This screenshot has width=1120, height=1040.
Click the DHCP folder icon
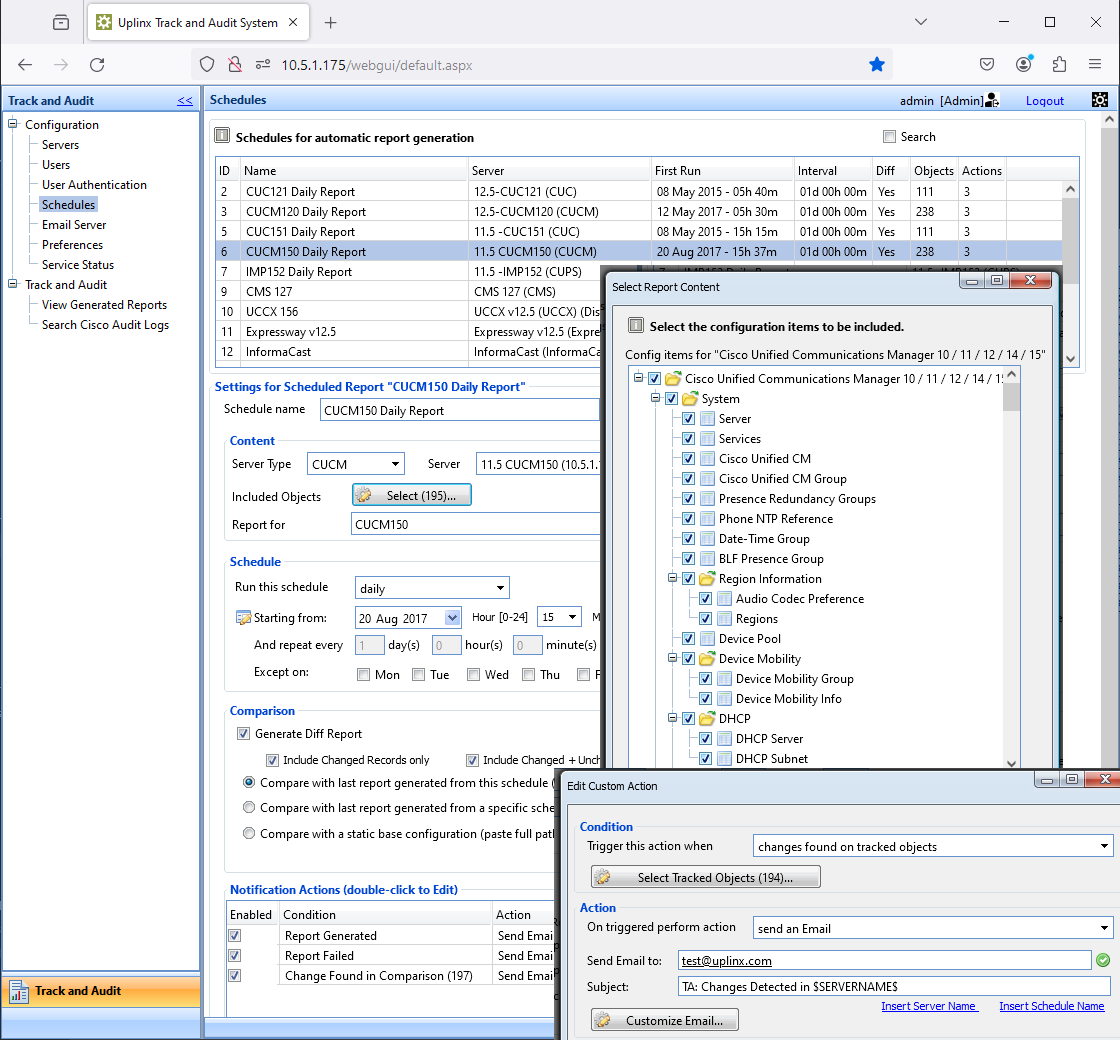[707, 719]
